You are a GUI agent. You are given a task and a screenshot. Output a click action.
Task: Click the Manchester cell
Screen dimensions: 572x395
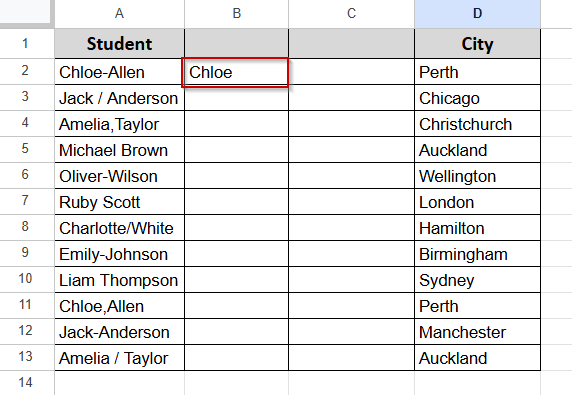click(478, 332)
